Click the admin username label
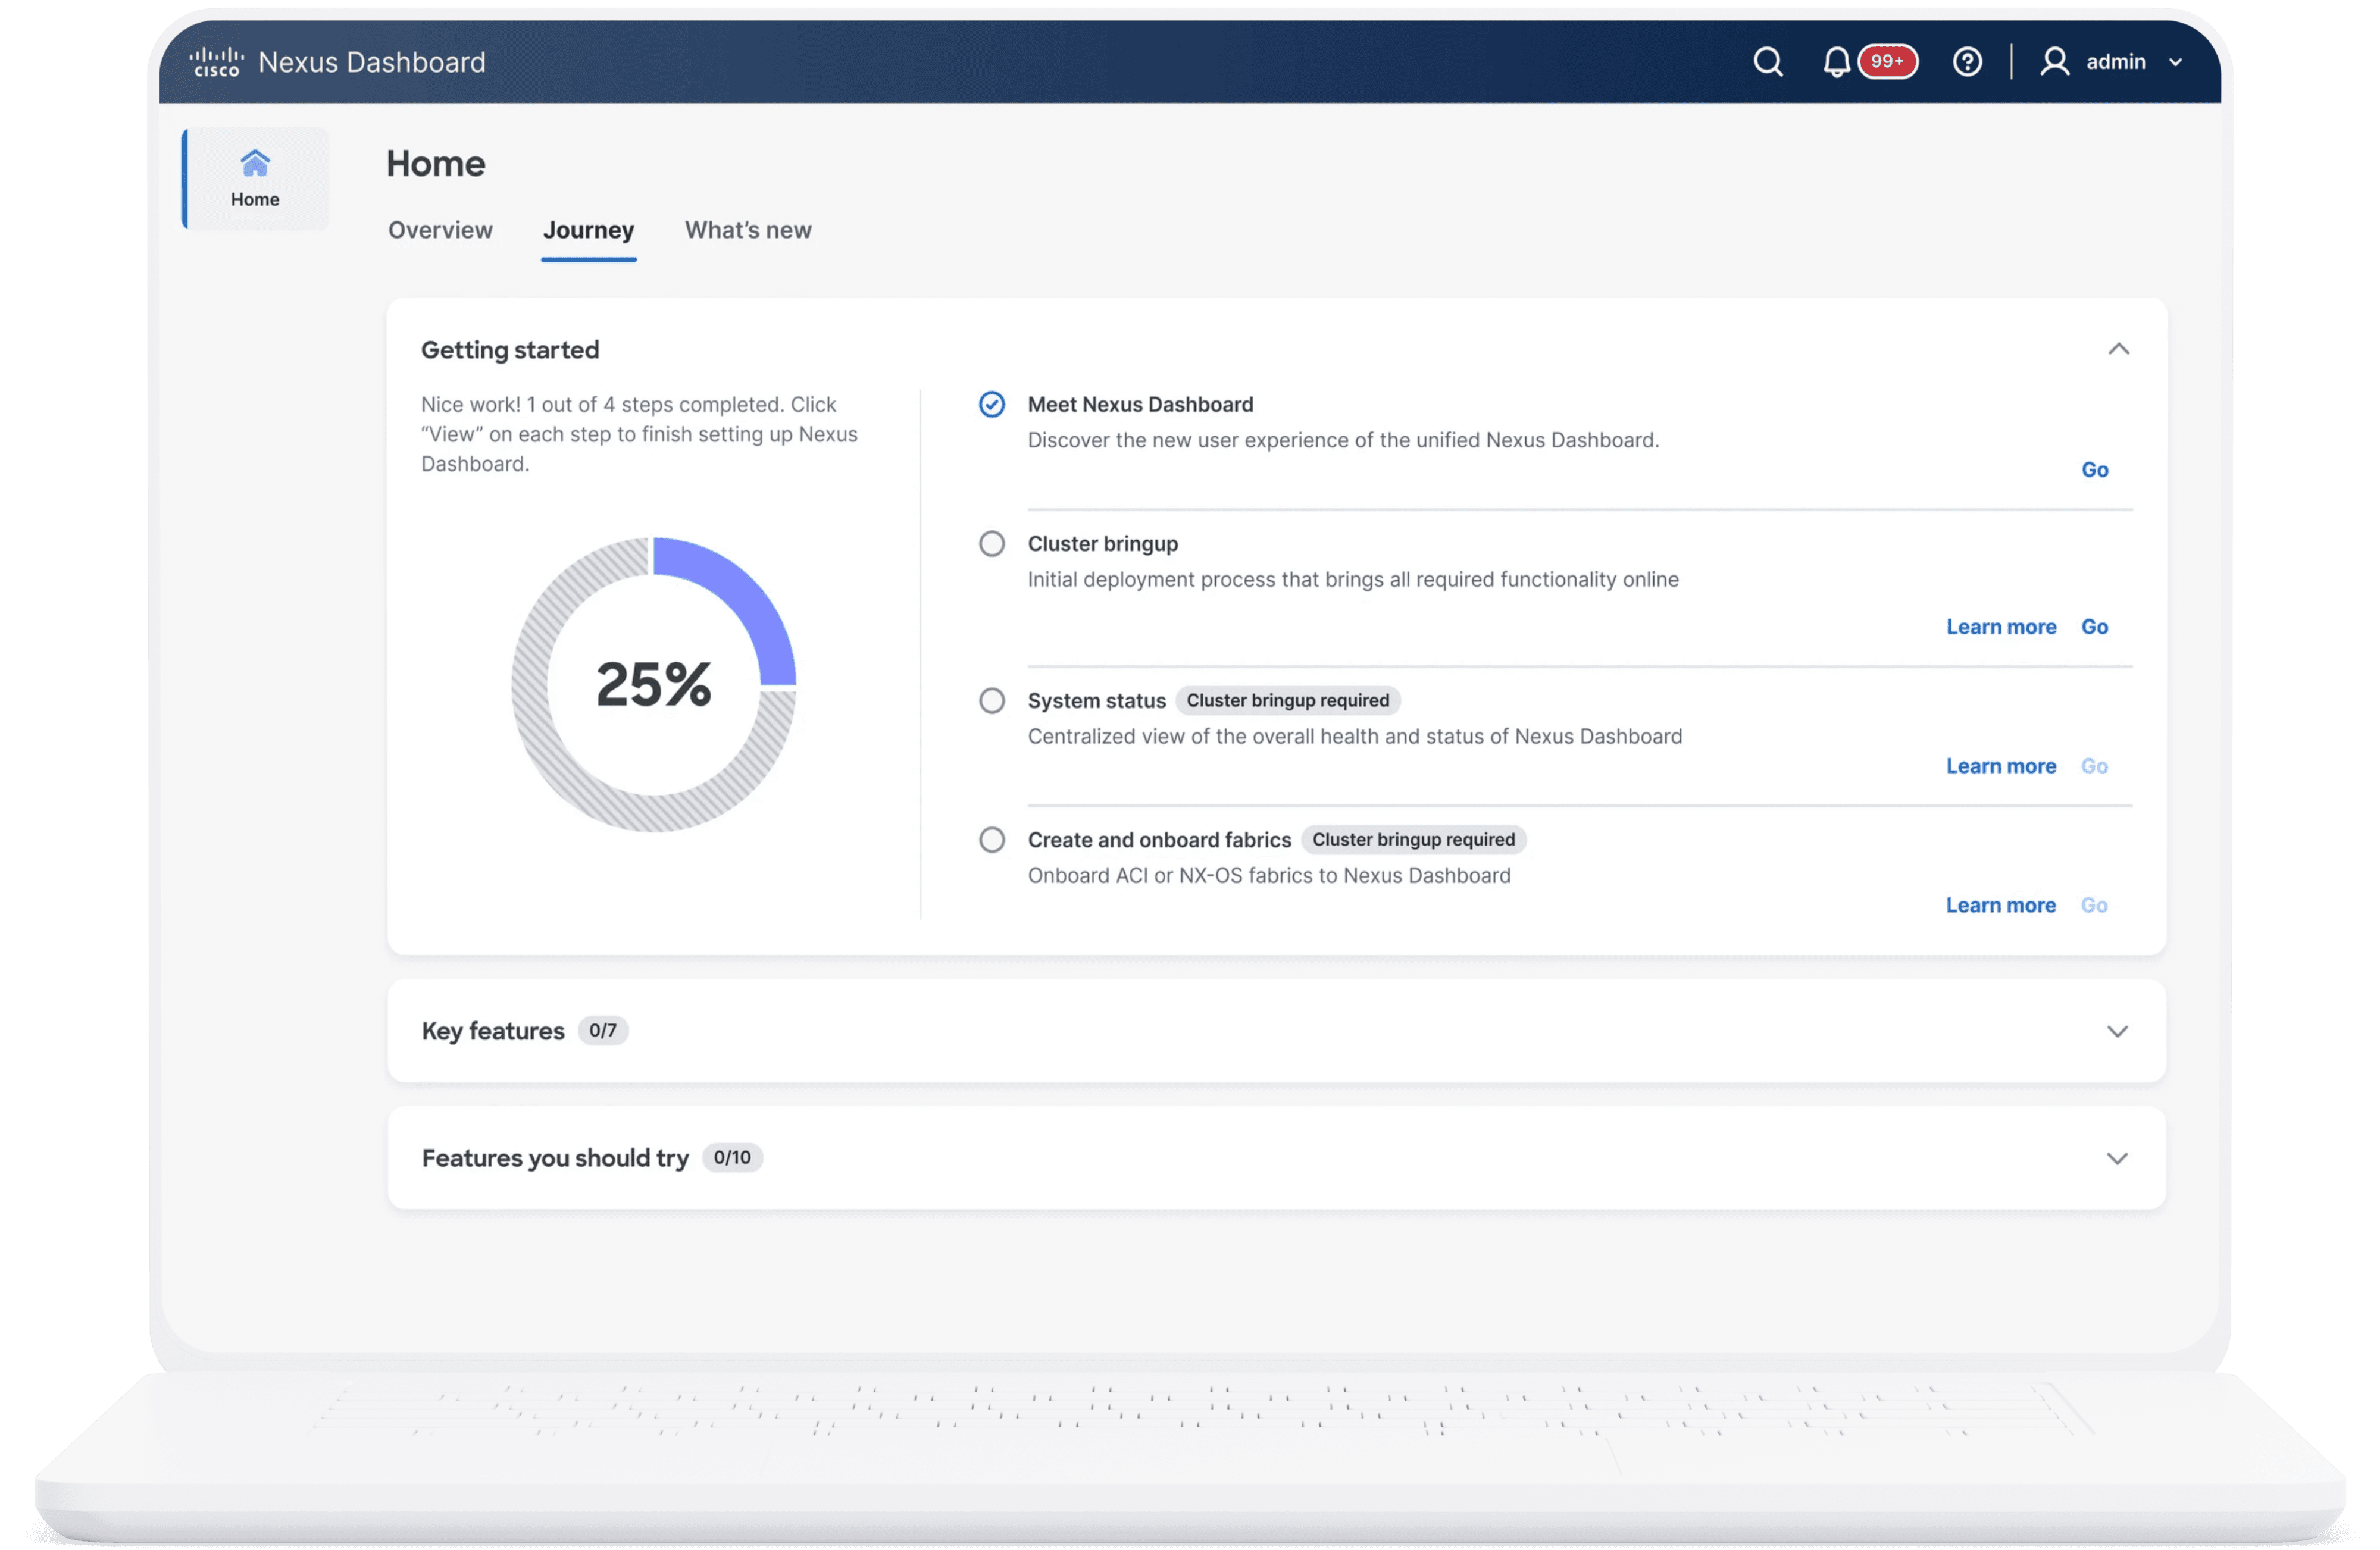This screenshot has height=1550, width=2380. (2115, 62)
